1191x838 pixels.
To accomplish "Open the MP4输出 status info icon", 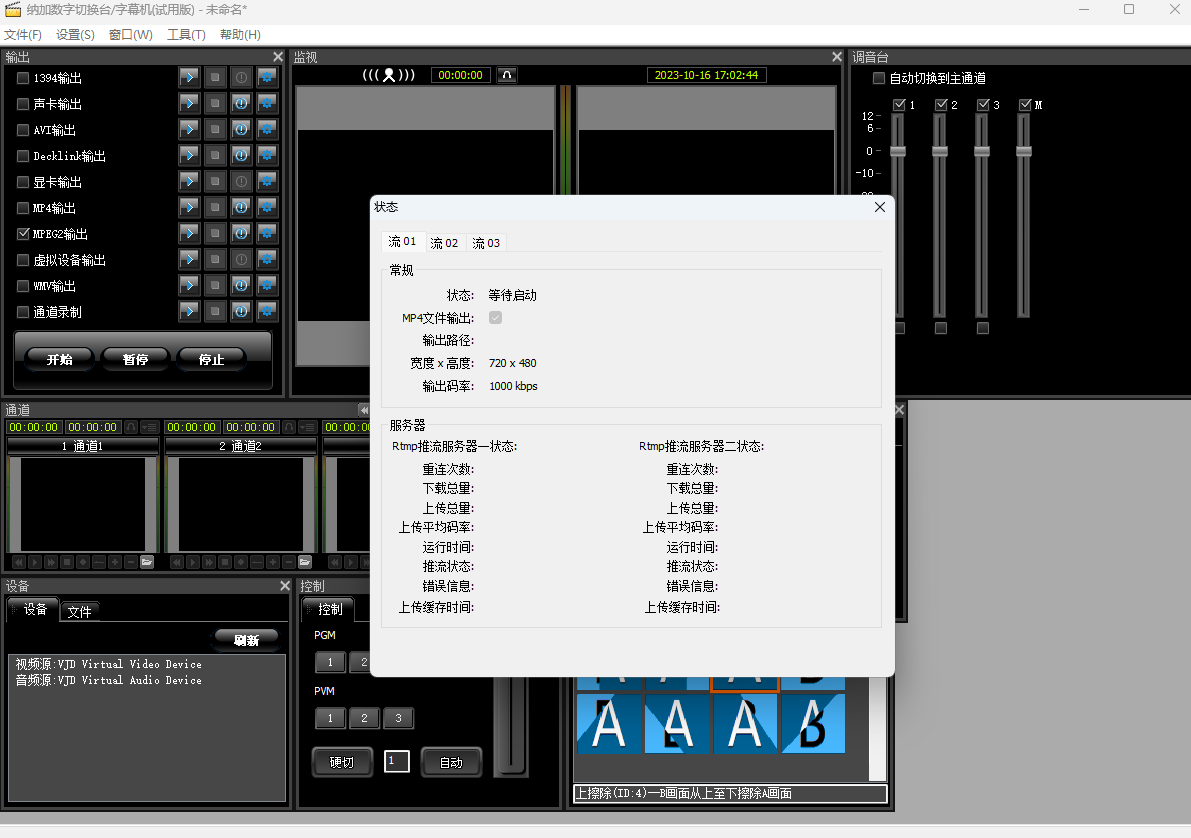I will click(241, 207).
